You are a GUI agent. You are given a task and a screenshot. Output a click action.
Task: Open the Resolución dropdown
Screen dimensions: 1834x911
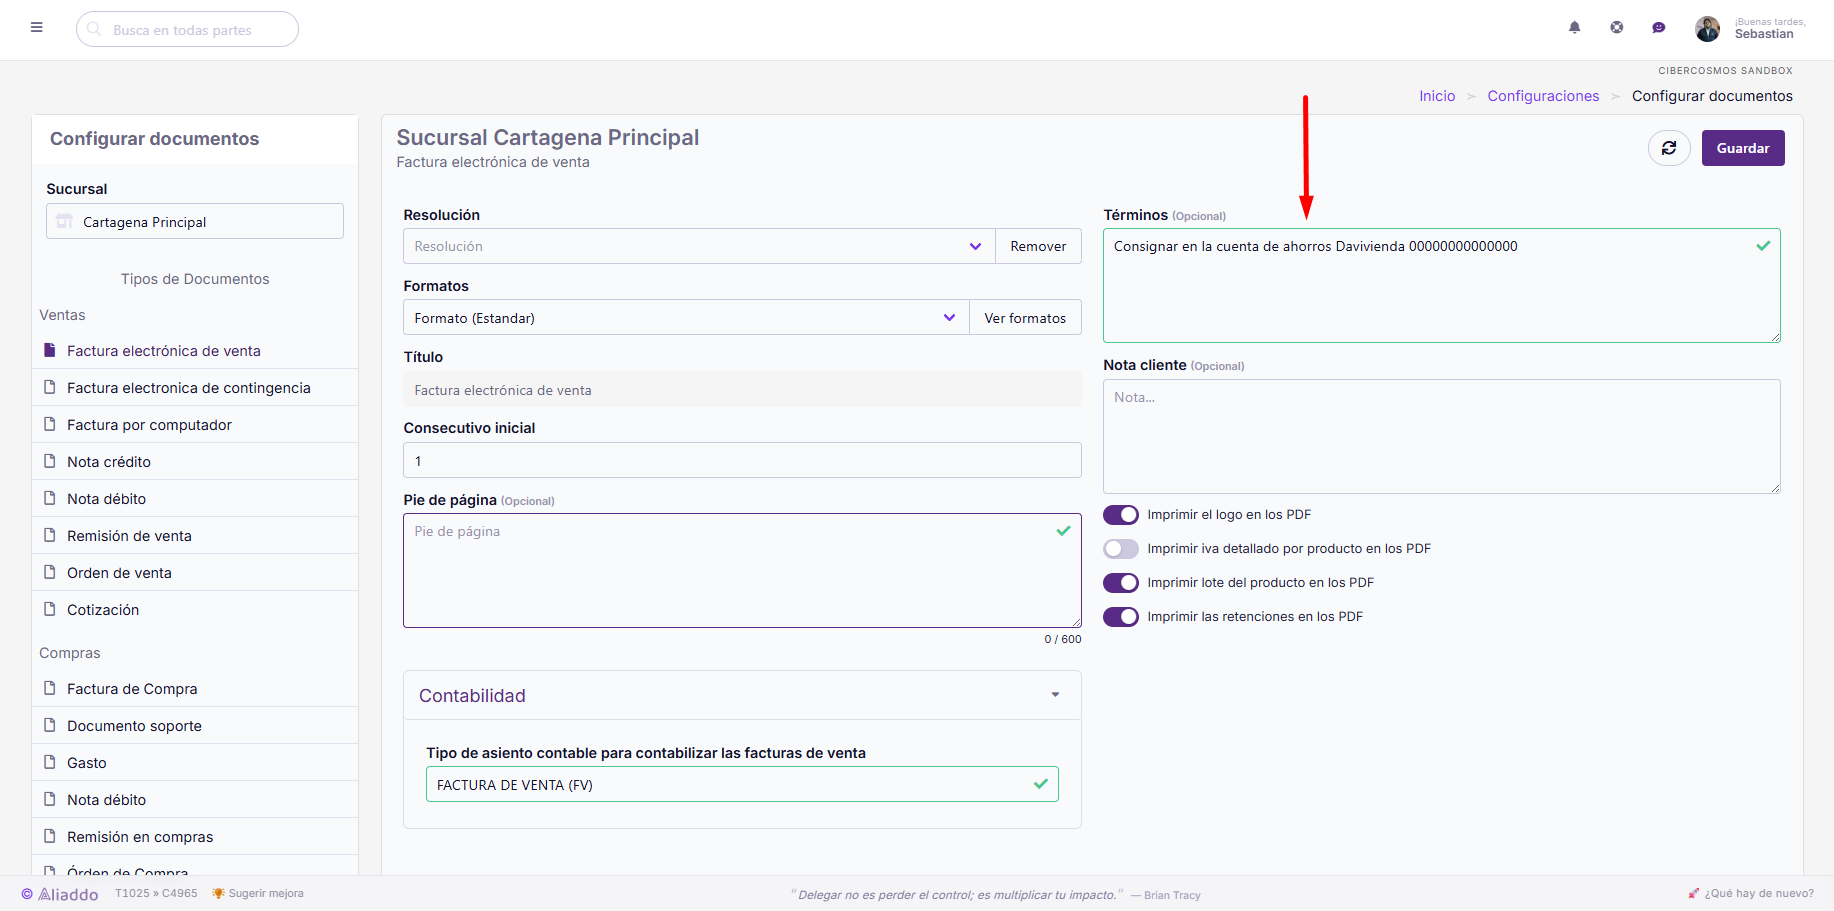click(699, 246)
